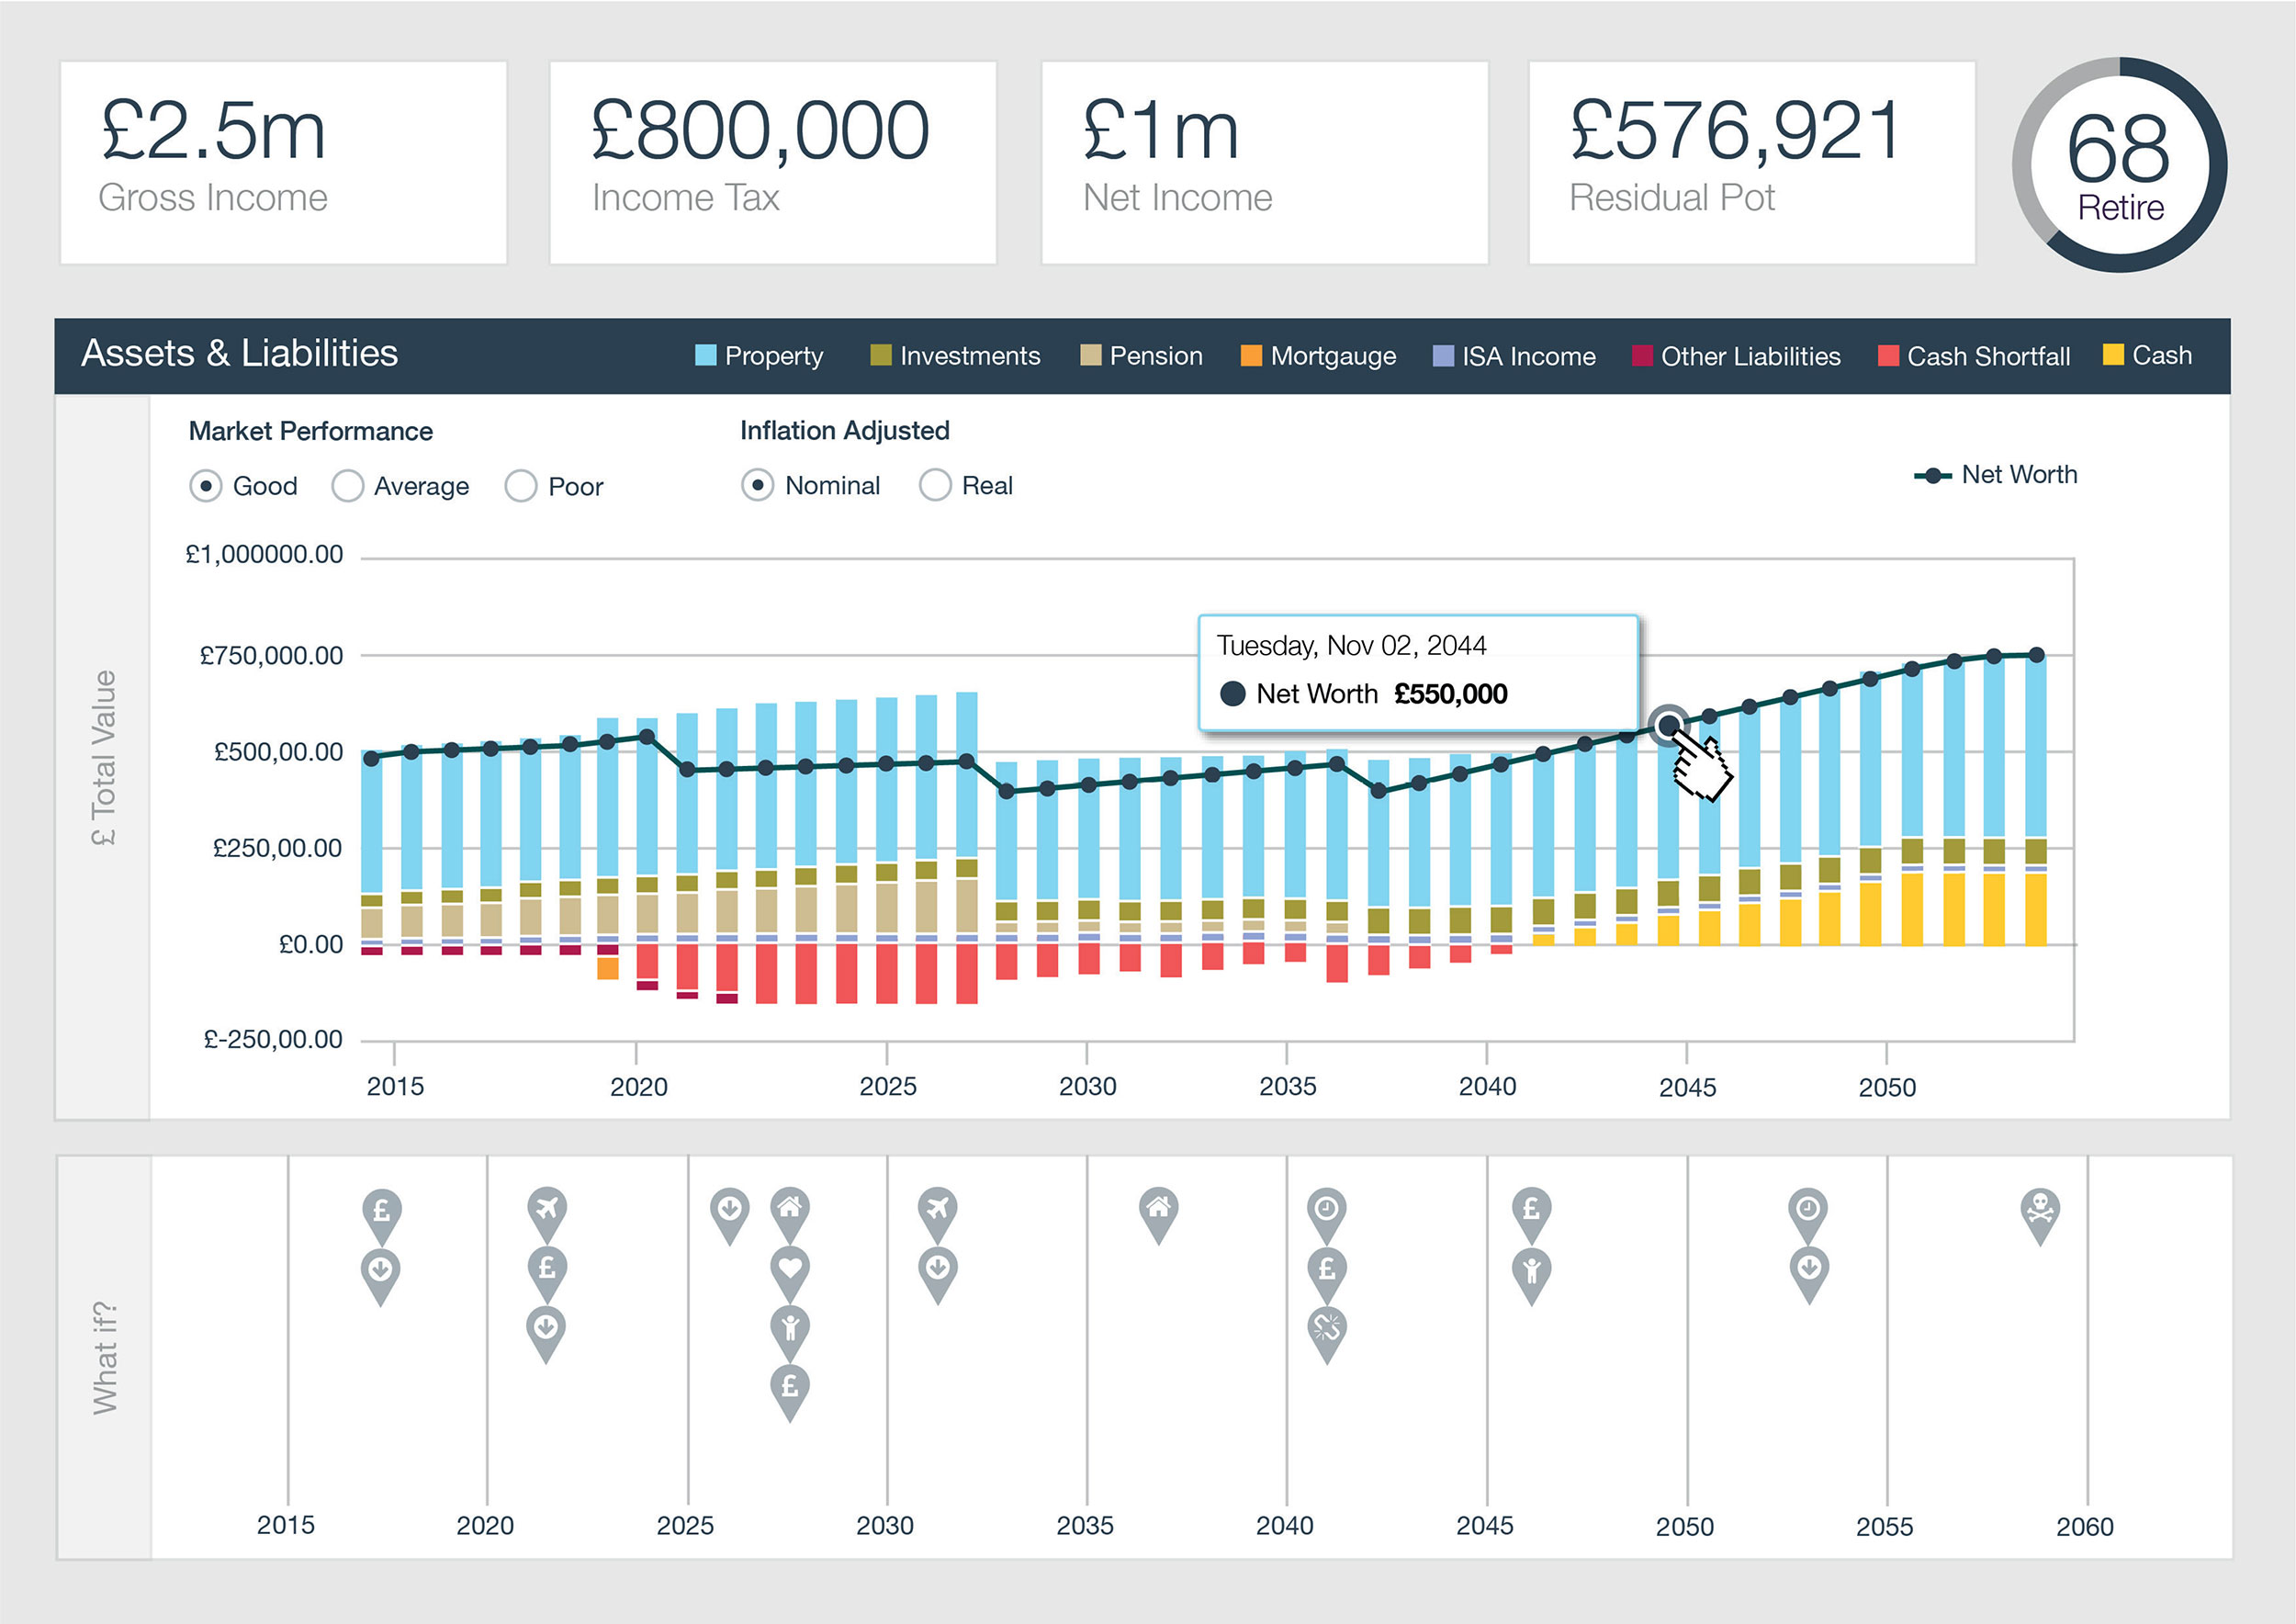Select Poor market performance option

click(x=521, y=486)
